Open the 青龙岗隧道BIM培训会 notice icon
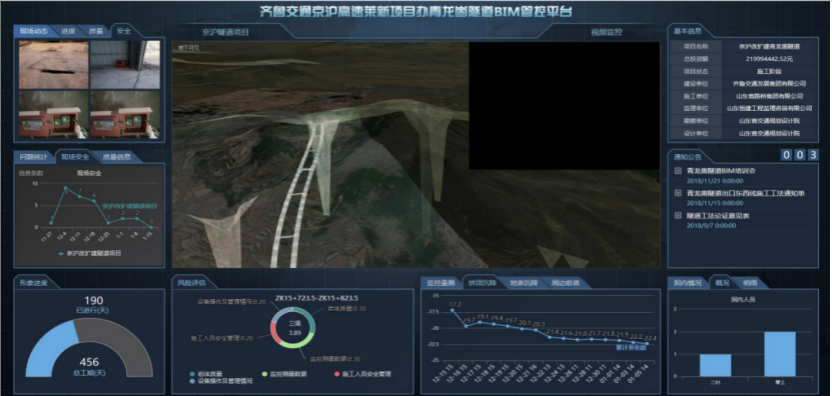832x396 pixels. point(678,171)
